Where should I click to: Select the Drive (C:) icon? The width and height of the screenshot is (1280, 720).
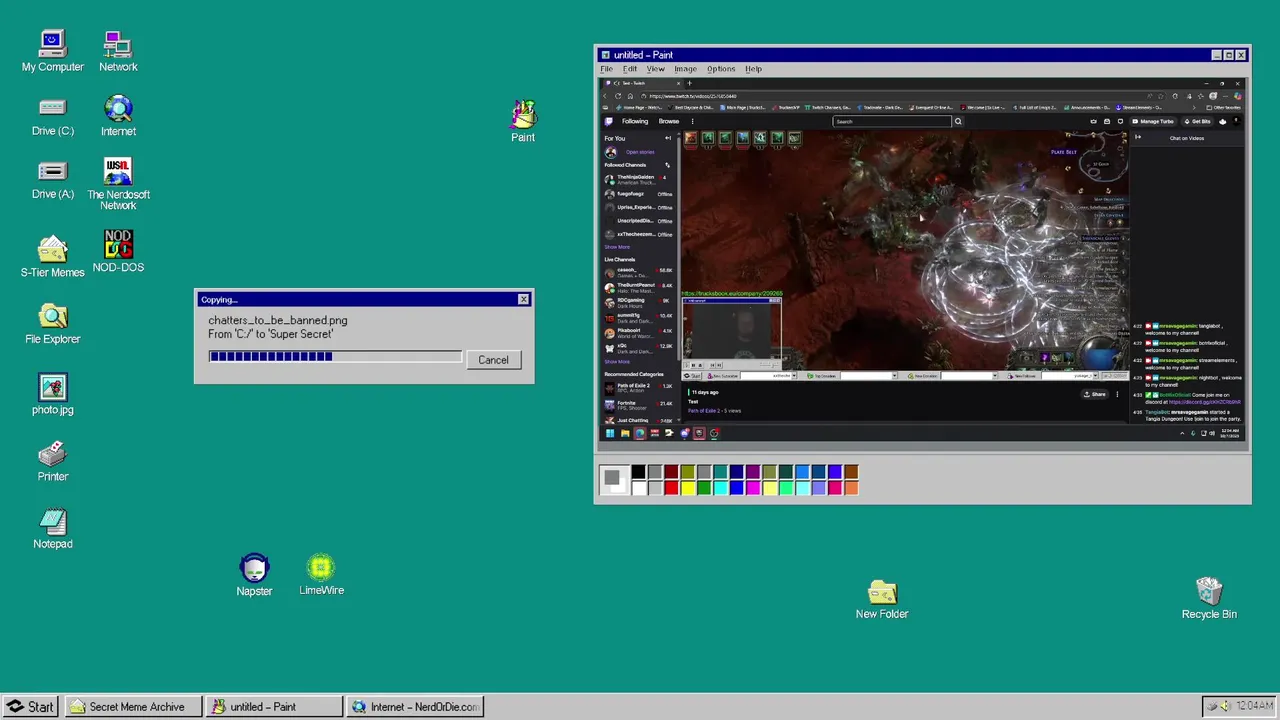point(52,116)
